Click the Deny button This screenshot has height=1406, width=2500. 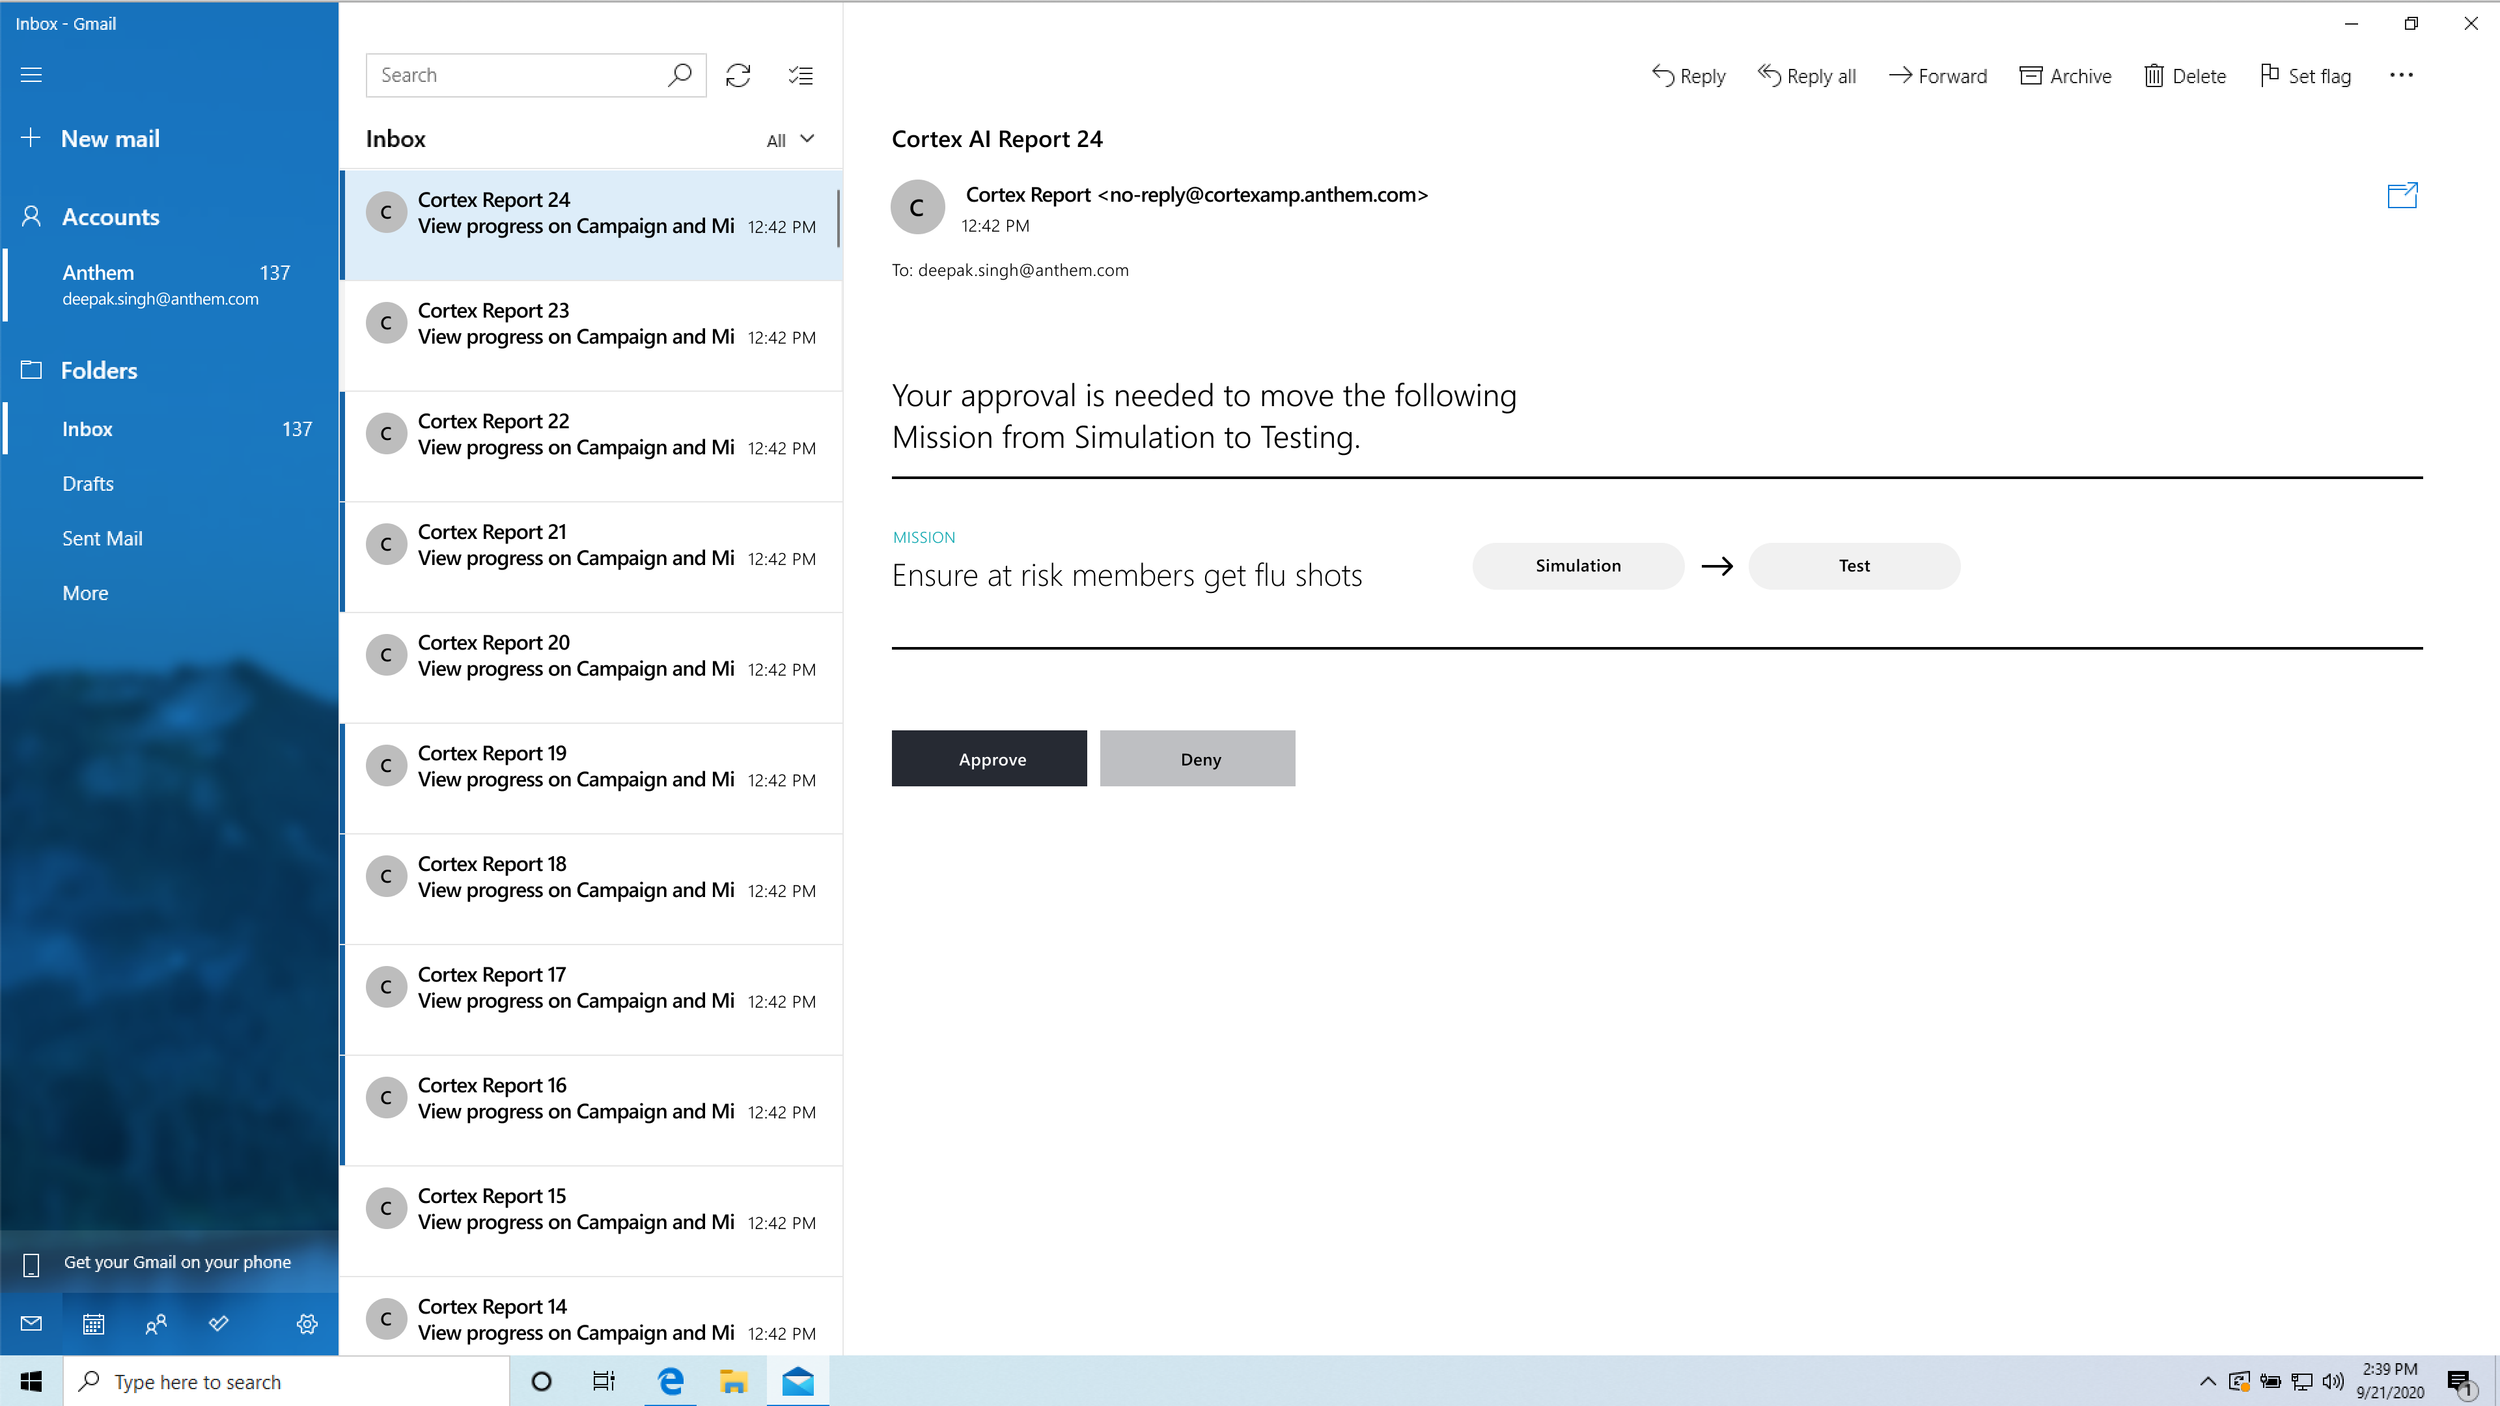(x=1197, y=759)
